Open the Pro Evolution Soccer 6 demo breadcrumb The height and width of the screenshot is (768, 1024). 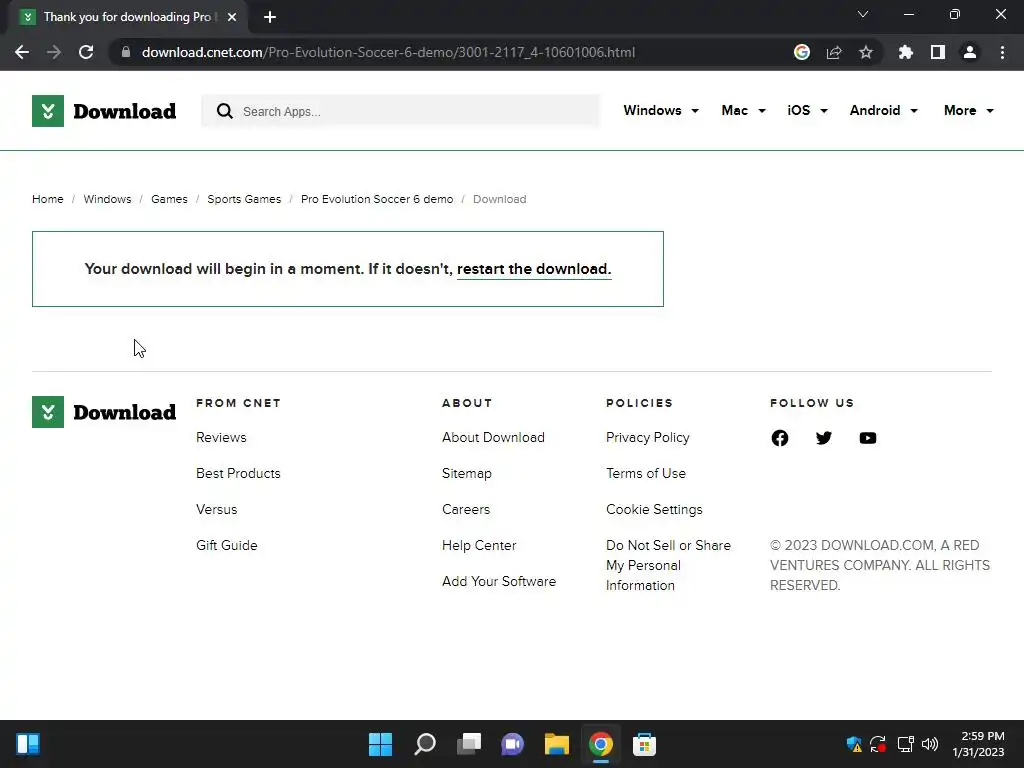[377, 199]
